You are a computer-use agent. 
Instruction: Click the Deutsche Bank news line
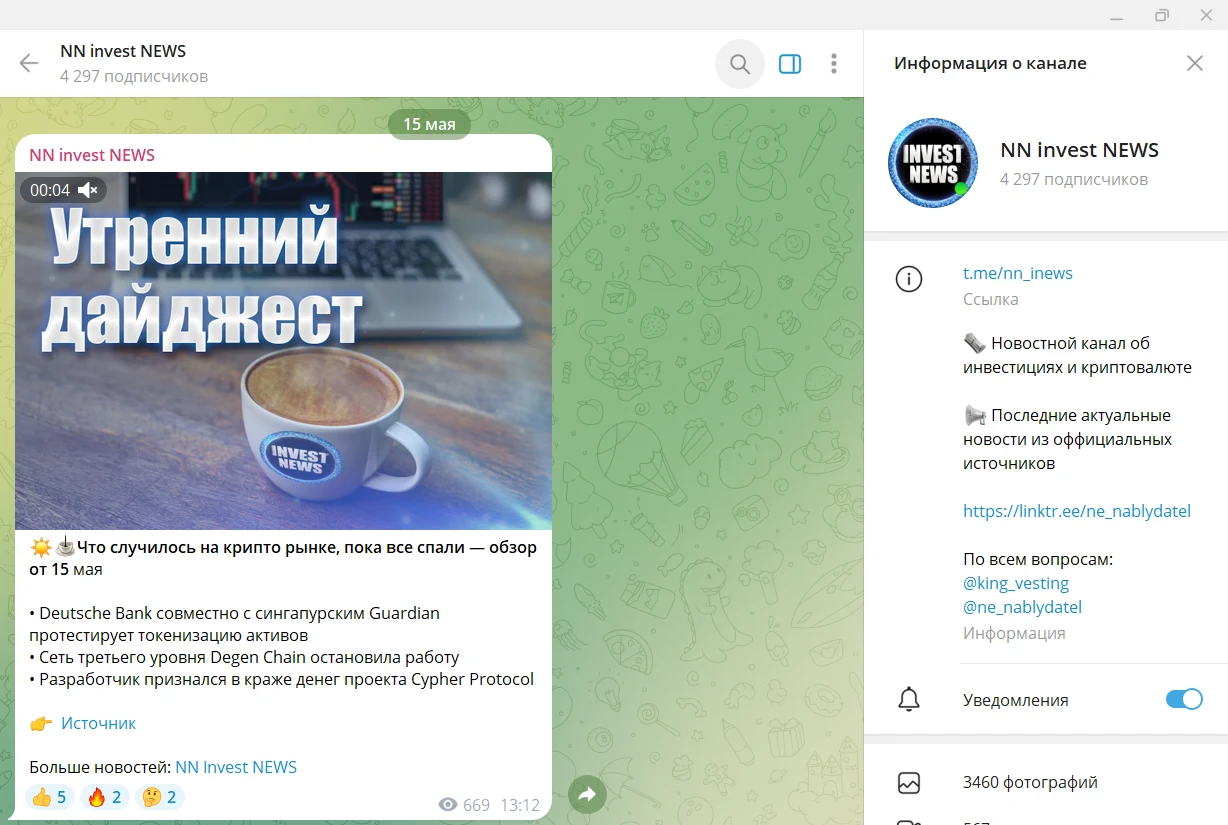(x=234, y=624)
